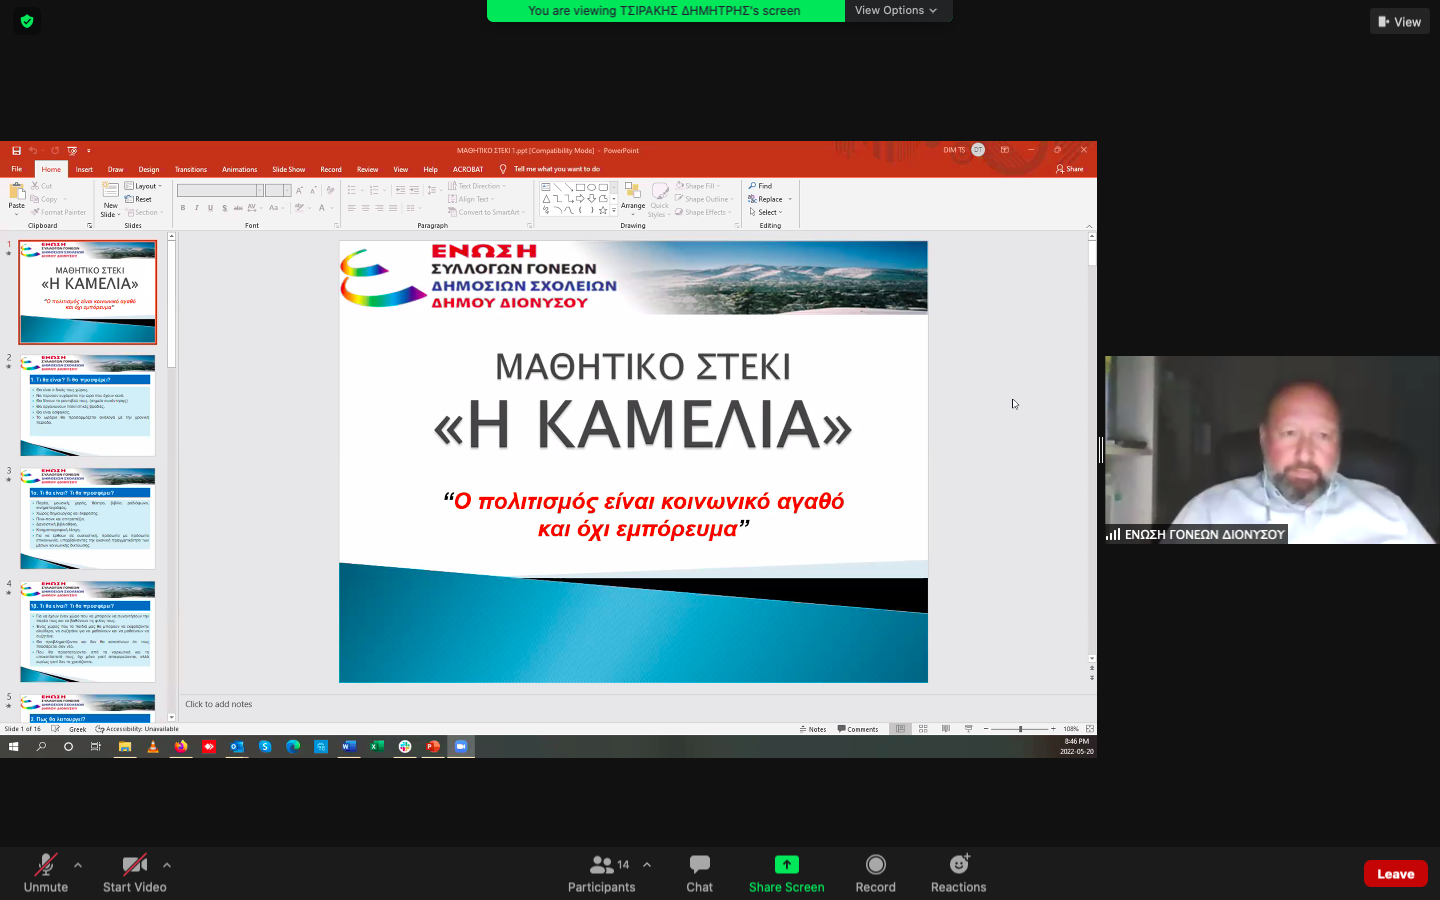Screen dimensions: 1440x900
Task: Click the zoom slider in PowerPoint status bar
Action: pos(1020,729)
